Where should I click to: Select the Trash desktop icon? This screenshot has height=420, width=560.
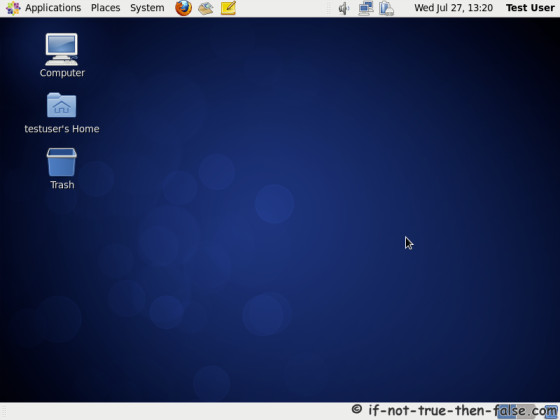tap(62, 169)
